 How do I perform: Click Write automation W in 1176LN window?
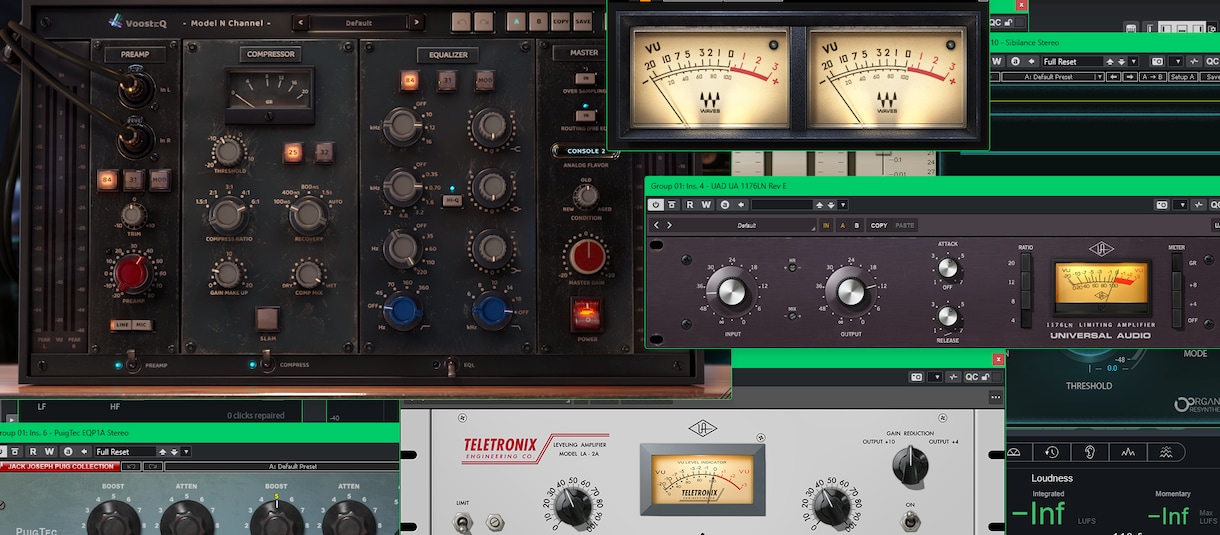pyautogui.click(x=706, y=204)
